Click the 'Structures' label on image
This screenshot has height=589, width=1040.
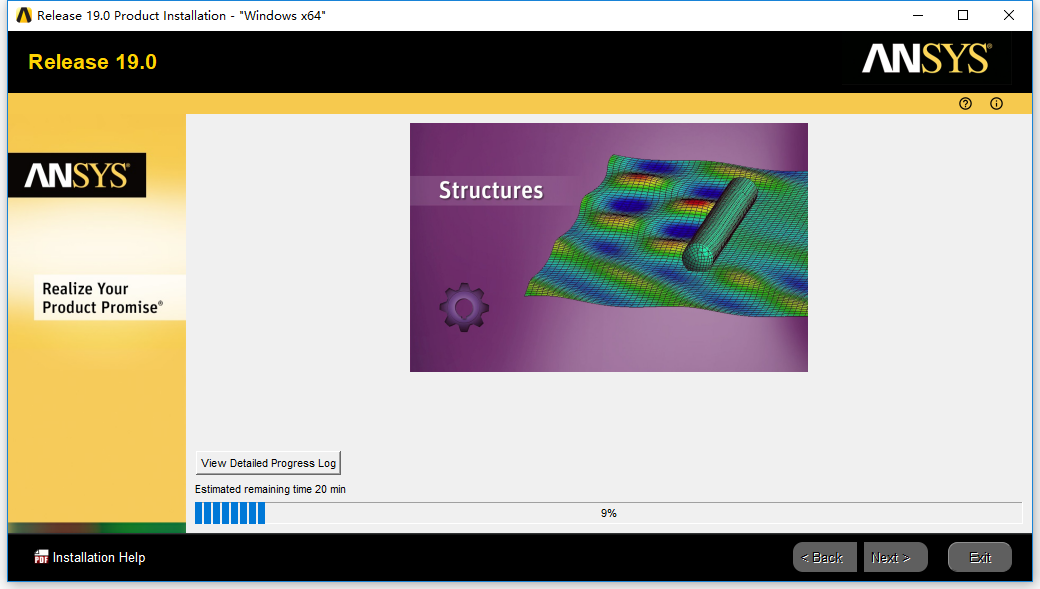pos(491,190)
